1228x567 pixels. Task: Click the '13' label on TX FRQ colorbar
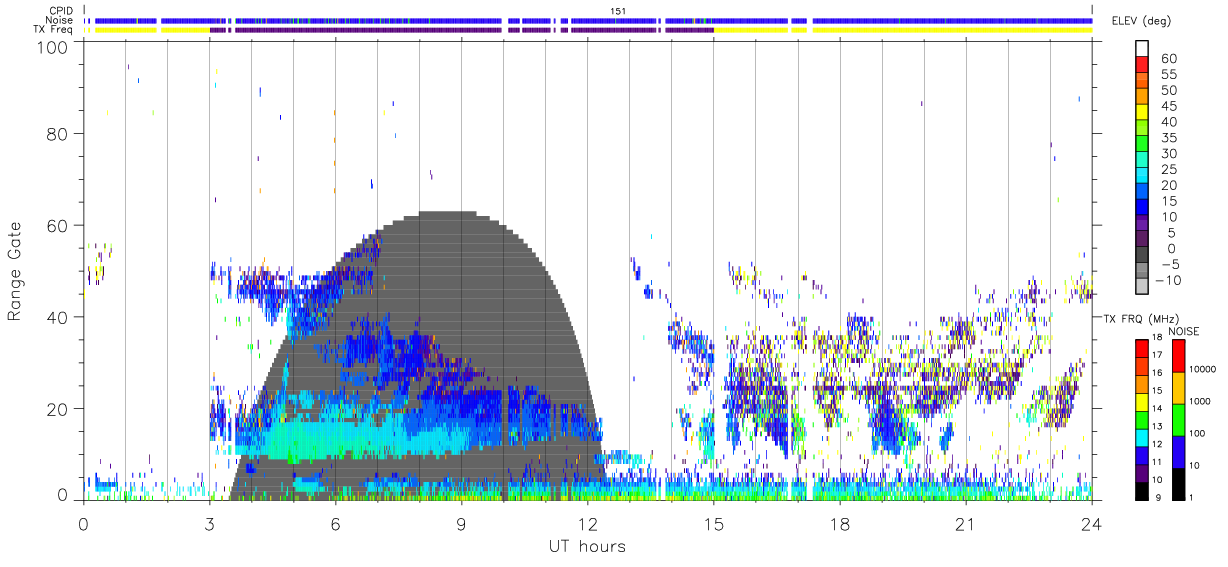[1158, 426]
